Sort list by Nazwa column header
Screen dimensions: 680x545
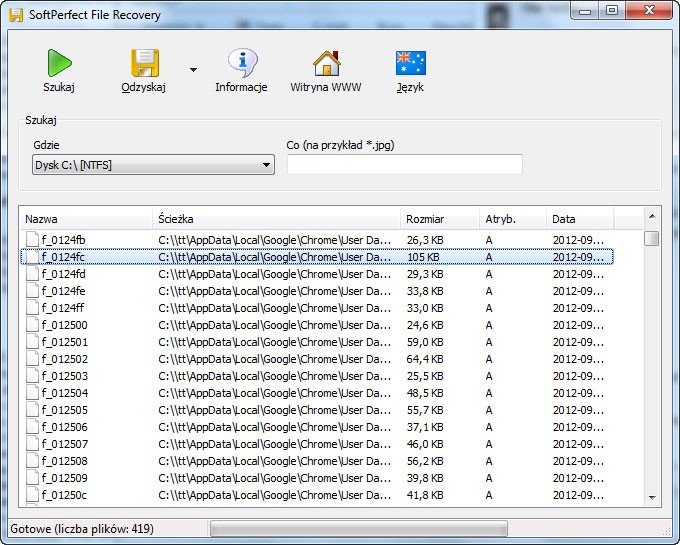point(85,219)
